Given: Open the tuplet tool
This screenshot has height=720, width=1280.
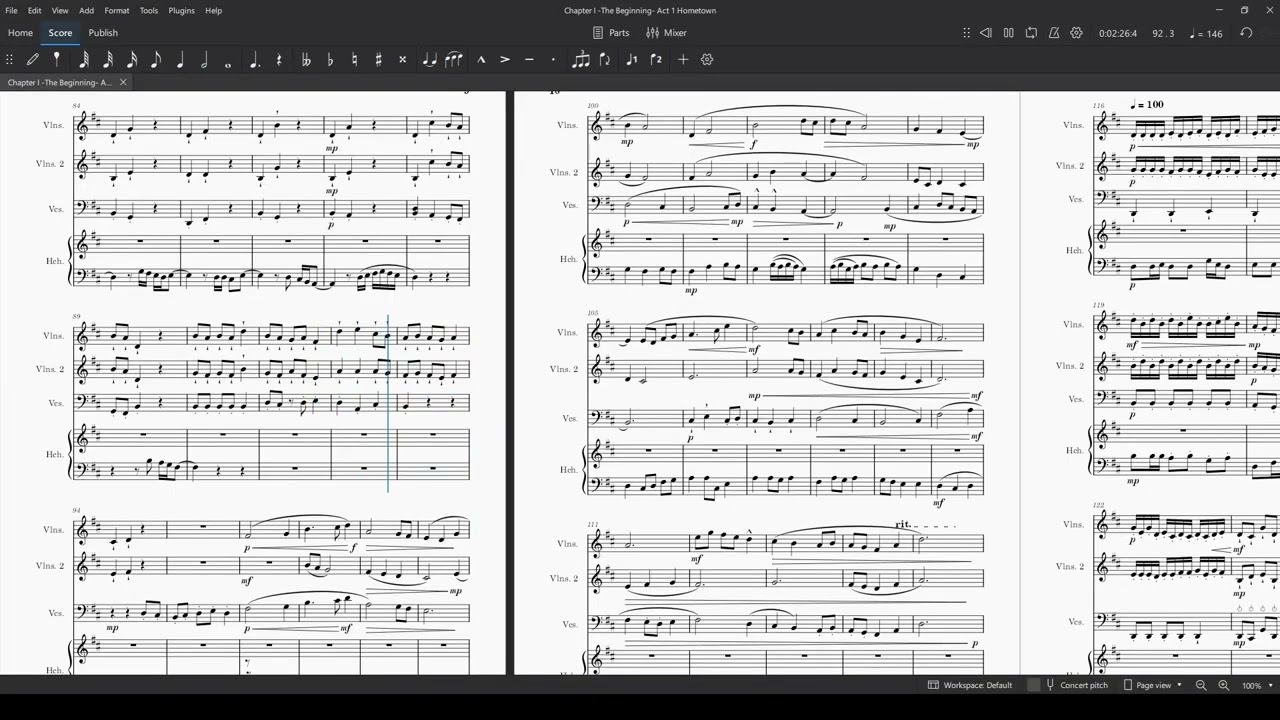Looking at the screenshot, I should click(x=581, y=60).
